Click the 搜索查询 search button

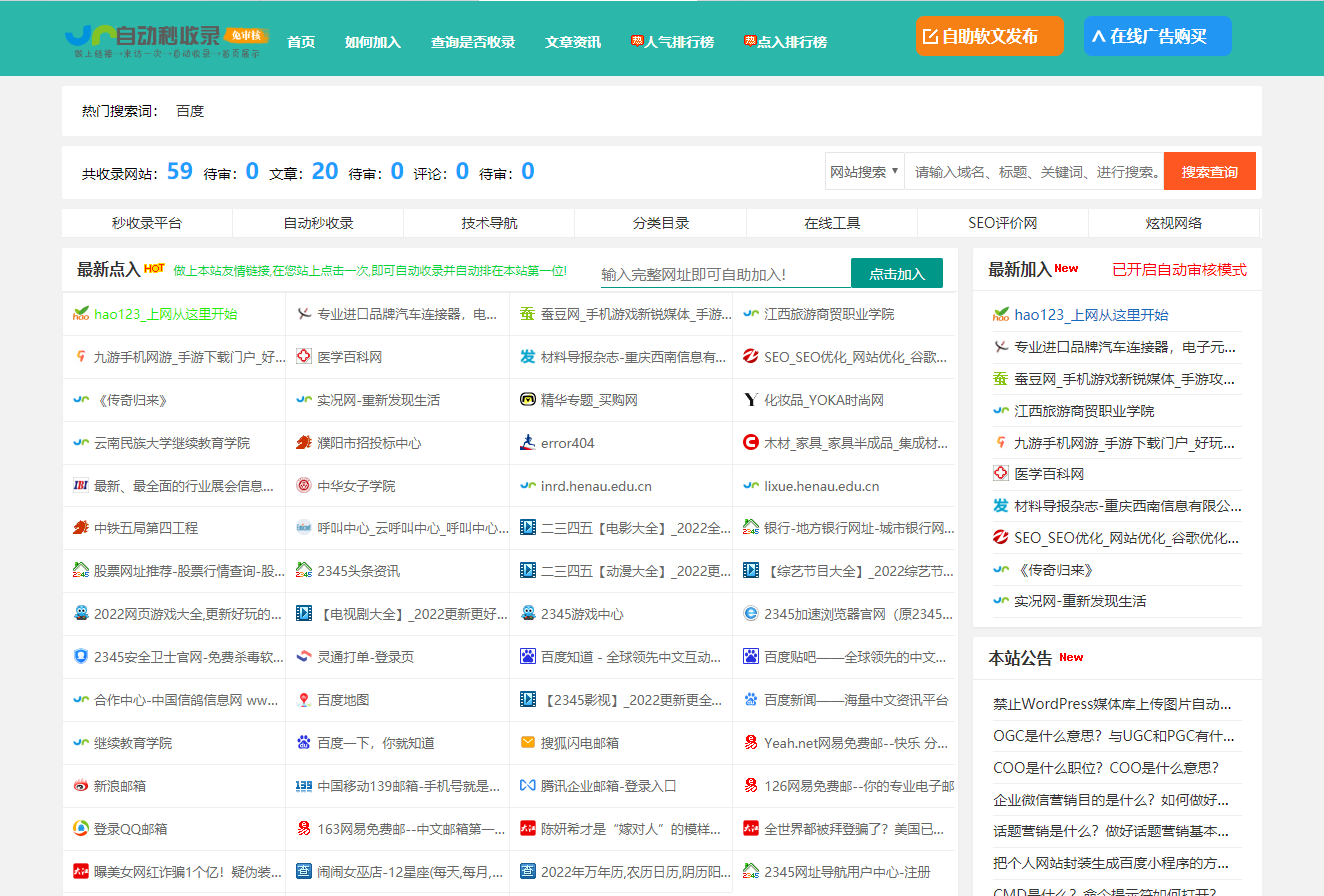1210,172
